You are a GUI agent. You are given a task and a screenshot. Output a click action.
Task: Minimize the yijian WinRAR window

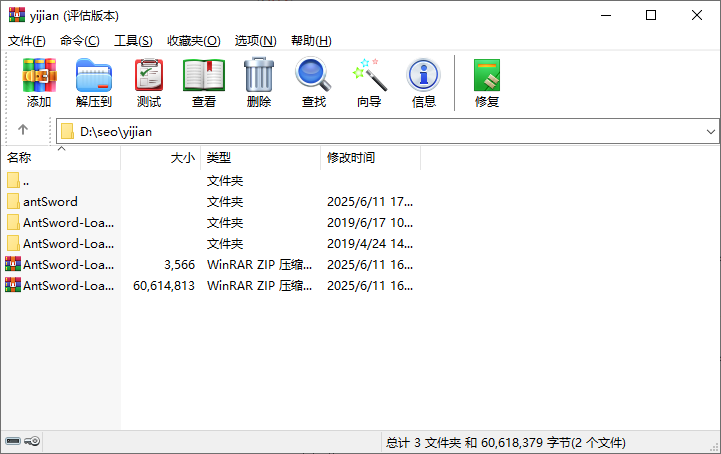(x=606, y=15)
